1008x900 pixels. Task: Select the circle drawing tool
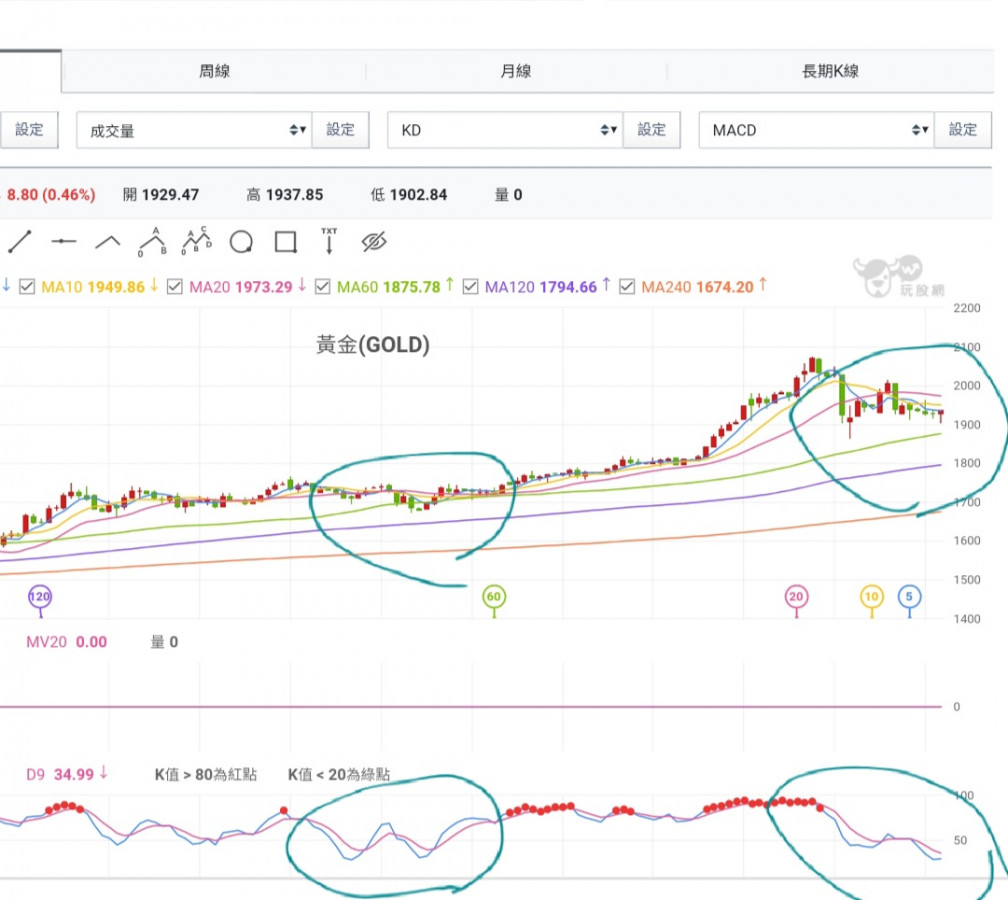pyautogui.click(x=241, y=242)
